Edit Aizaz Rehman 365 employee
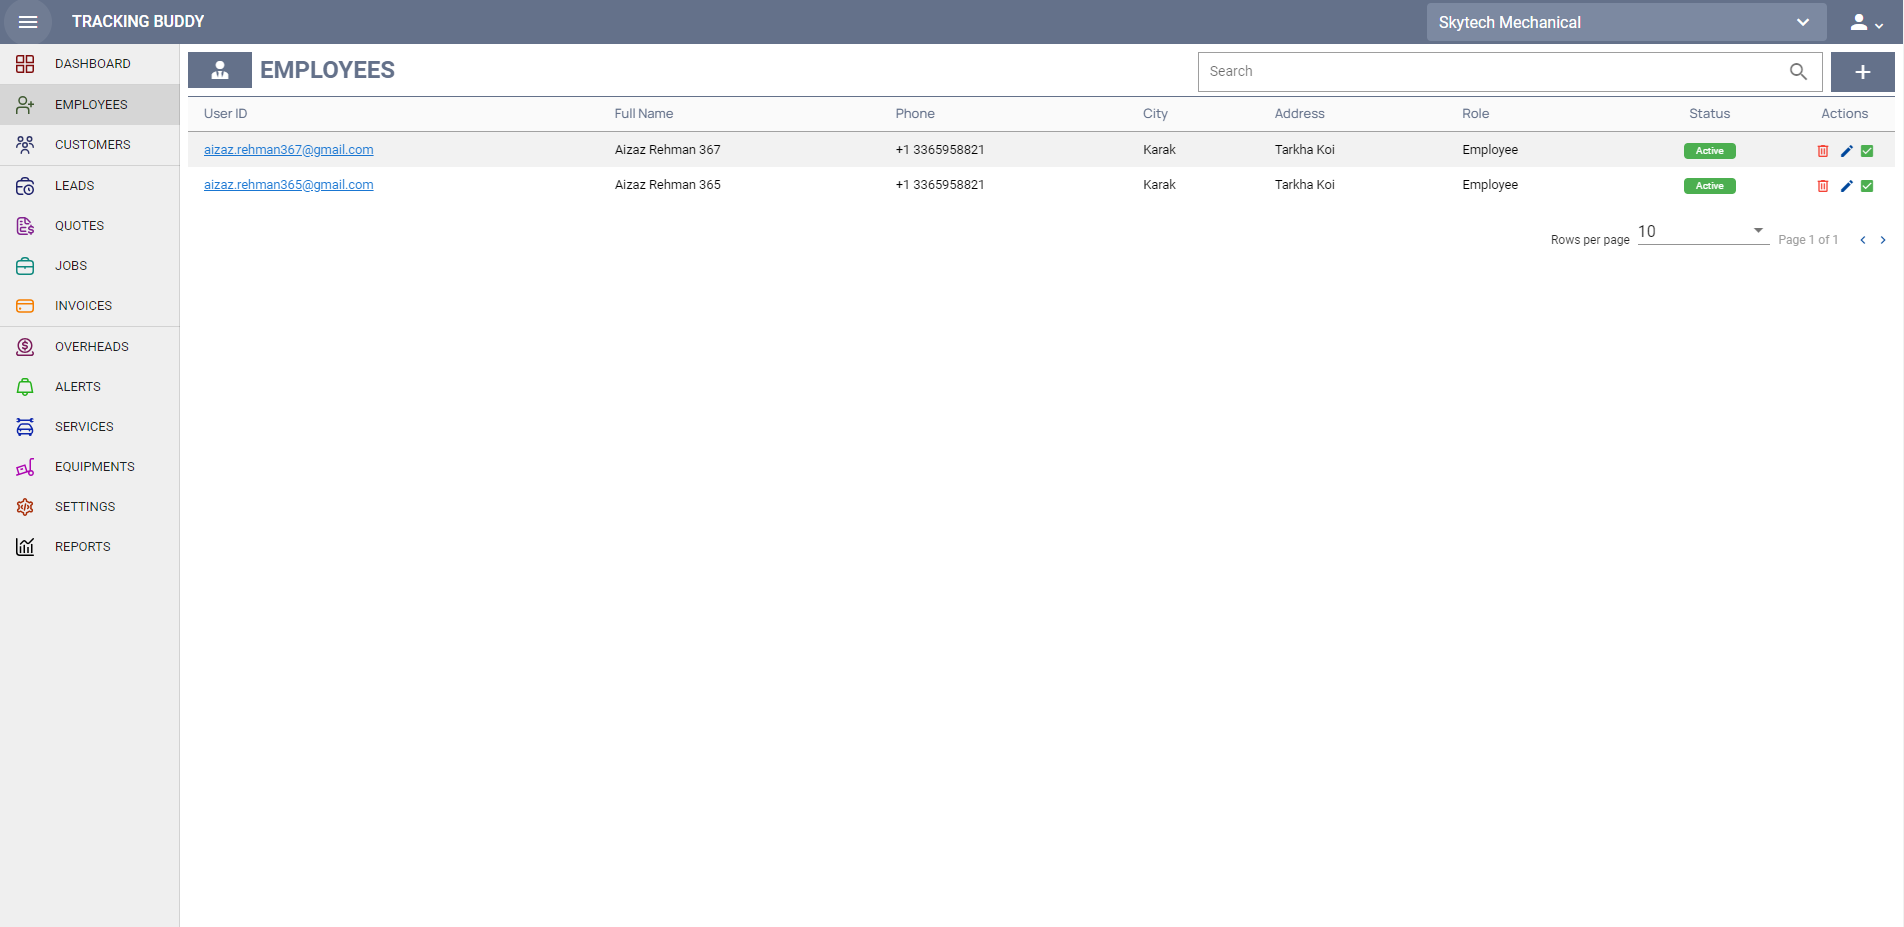This screenshot has height=927, width=1904. pos(1846,186)
